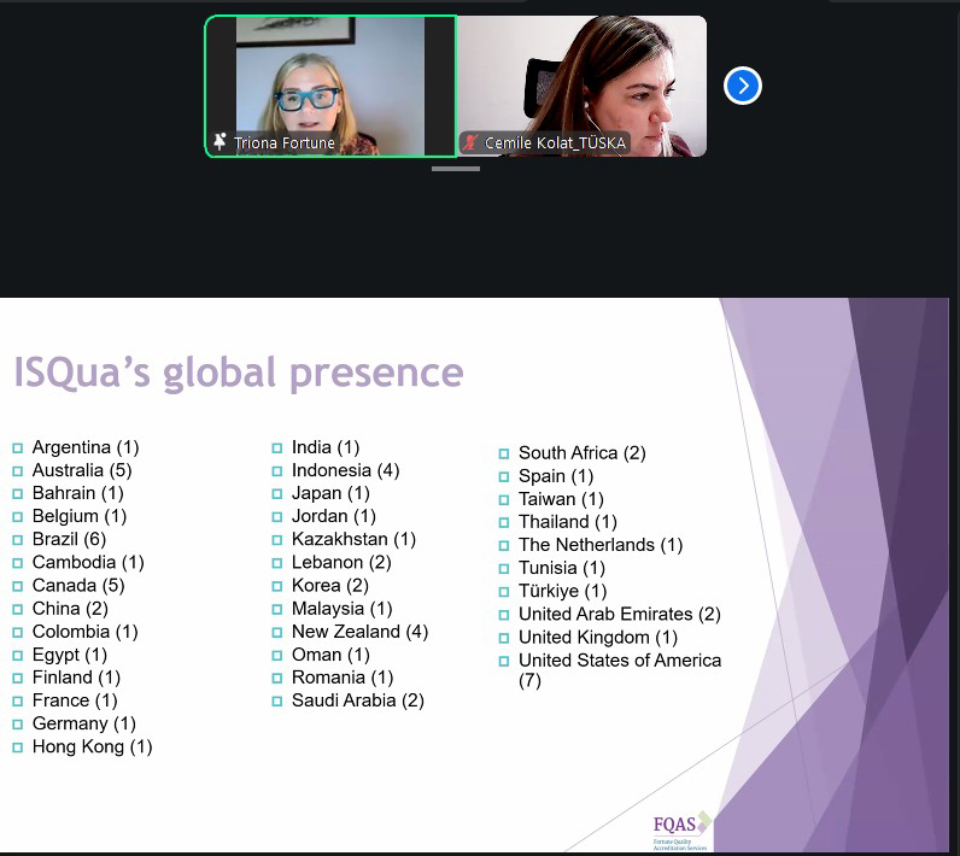This screenshot has height=856, width=960.
Task: Click the 'India (1)' list entry
Action: click(326, 448)
